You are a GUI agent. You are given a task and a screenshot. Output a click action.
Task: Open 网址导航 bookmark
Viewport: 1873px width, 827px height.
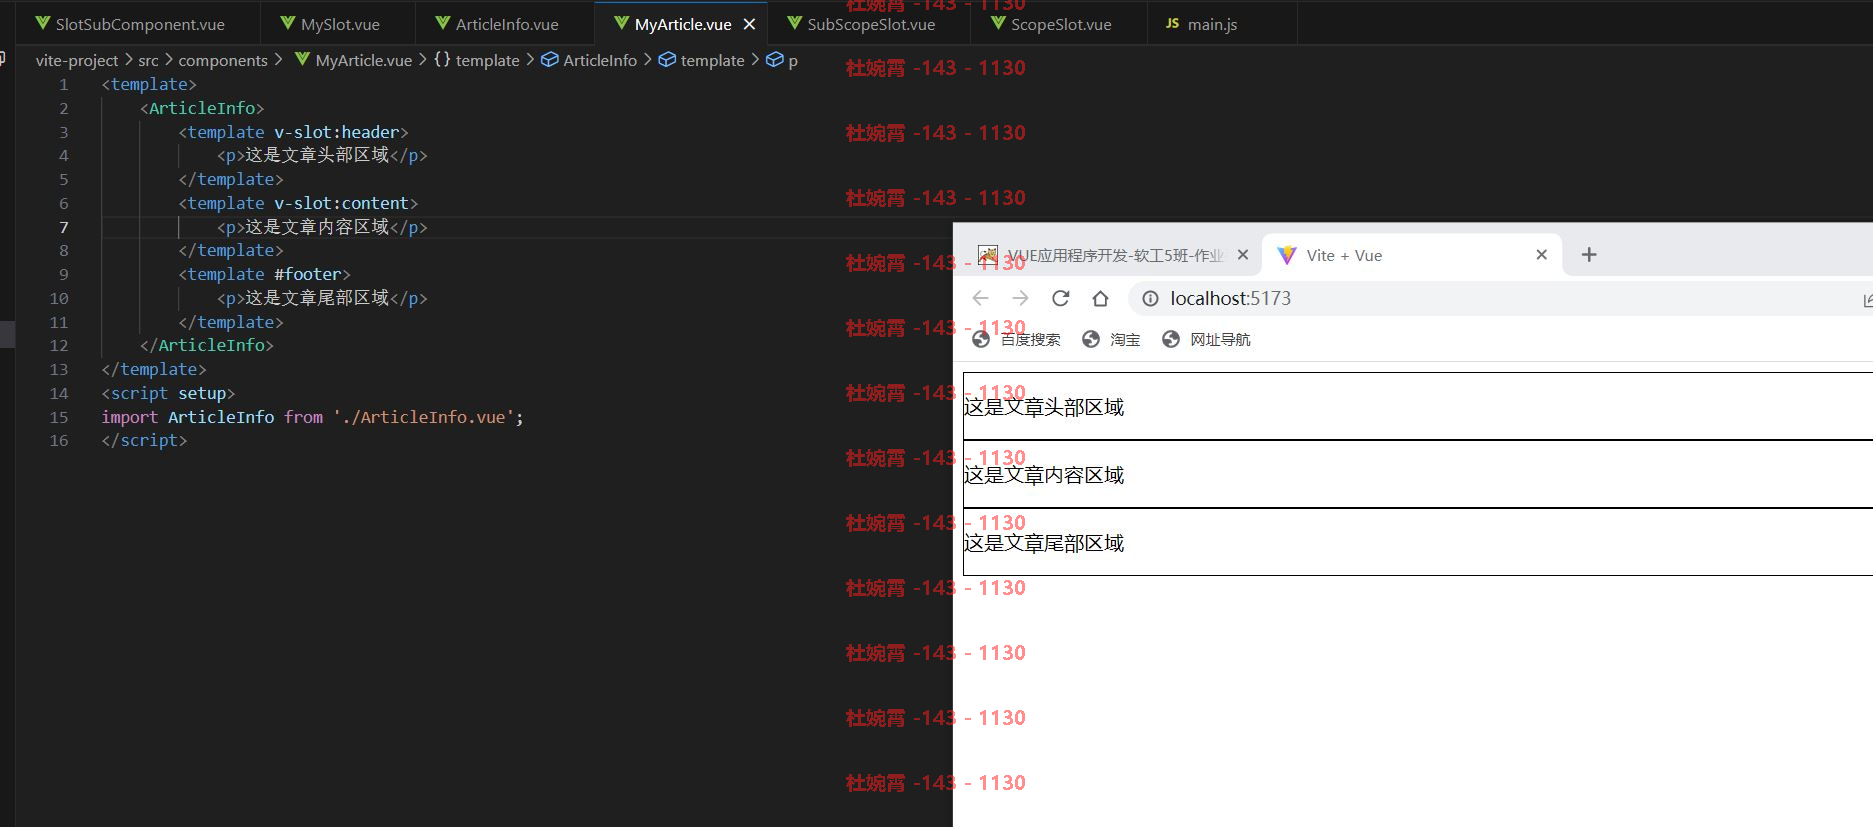(x=1206, y=340)
